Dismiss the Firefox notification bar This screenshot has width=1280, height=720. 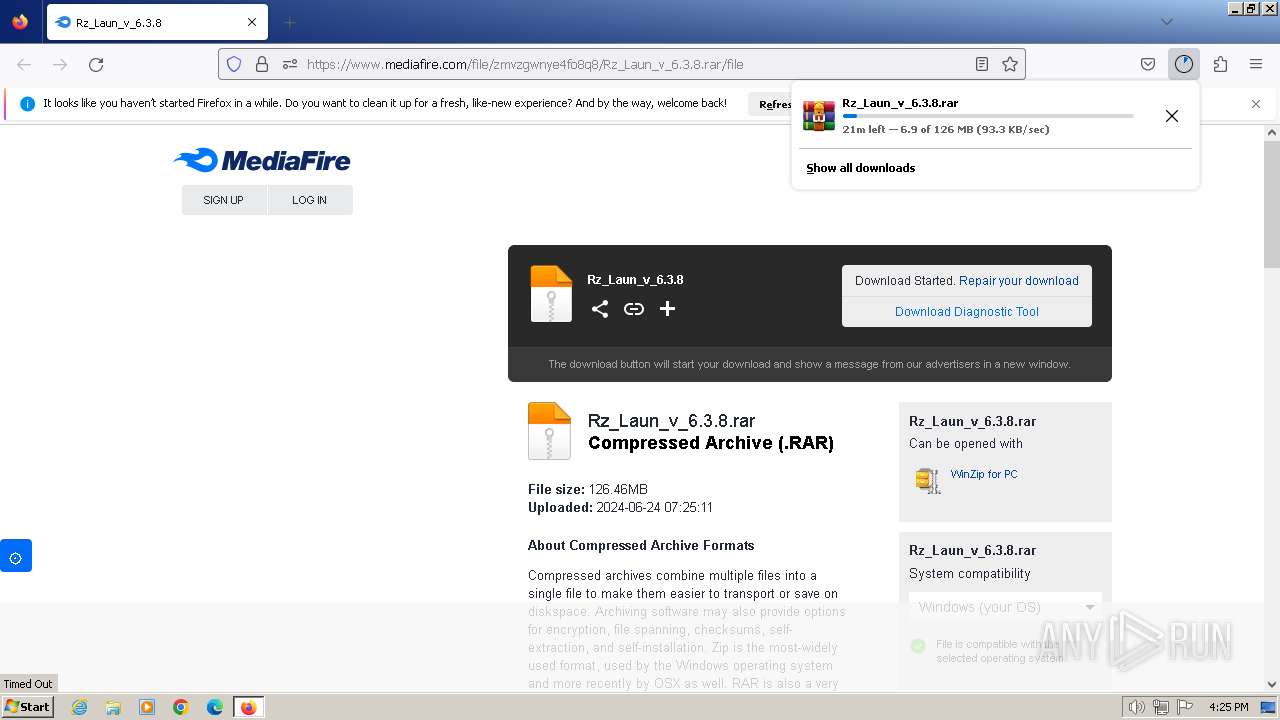click(x=1256, y=104)
